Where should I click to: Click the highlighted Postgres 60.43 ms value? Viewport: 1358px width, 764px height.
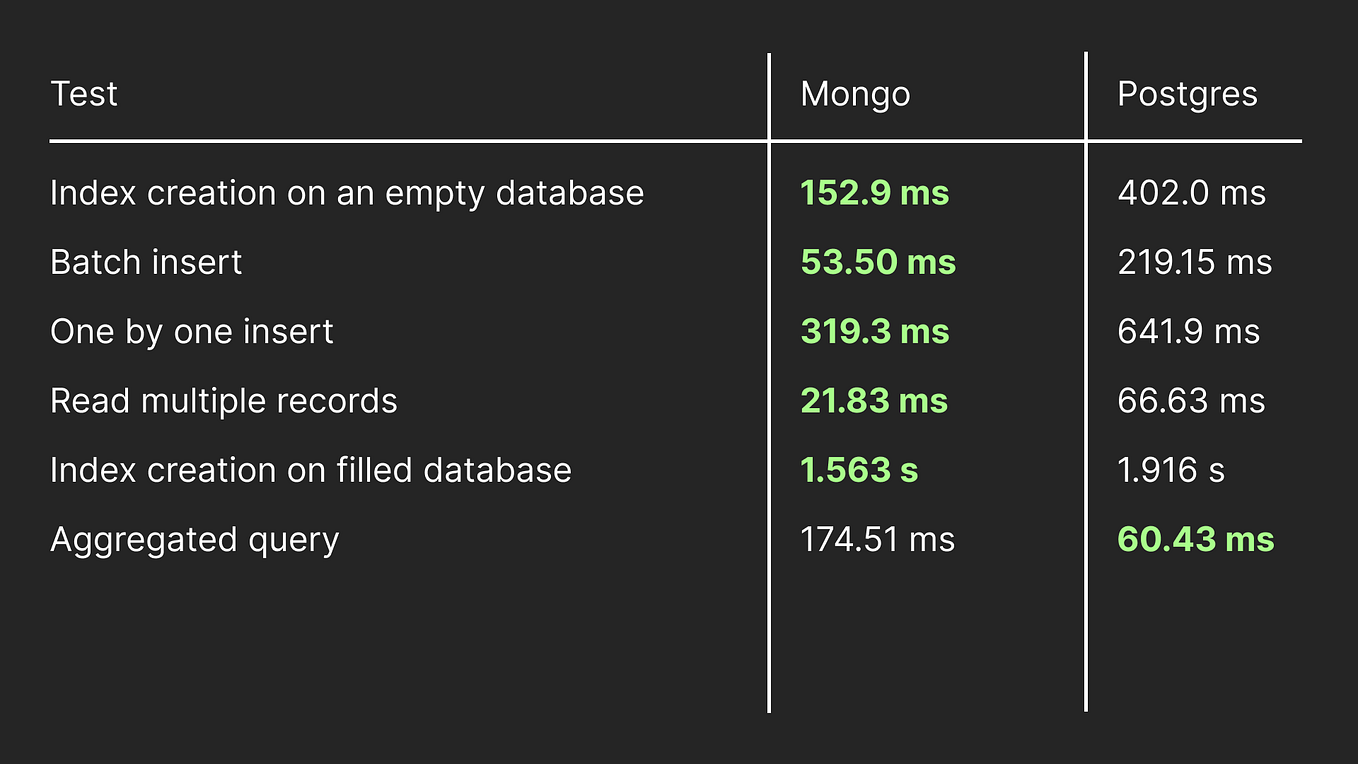[x=1195, y=540]
